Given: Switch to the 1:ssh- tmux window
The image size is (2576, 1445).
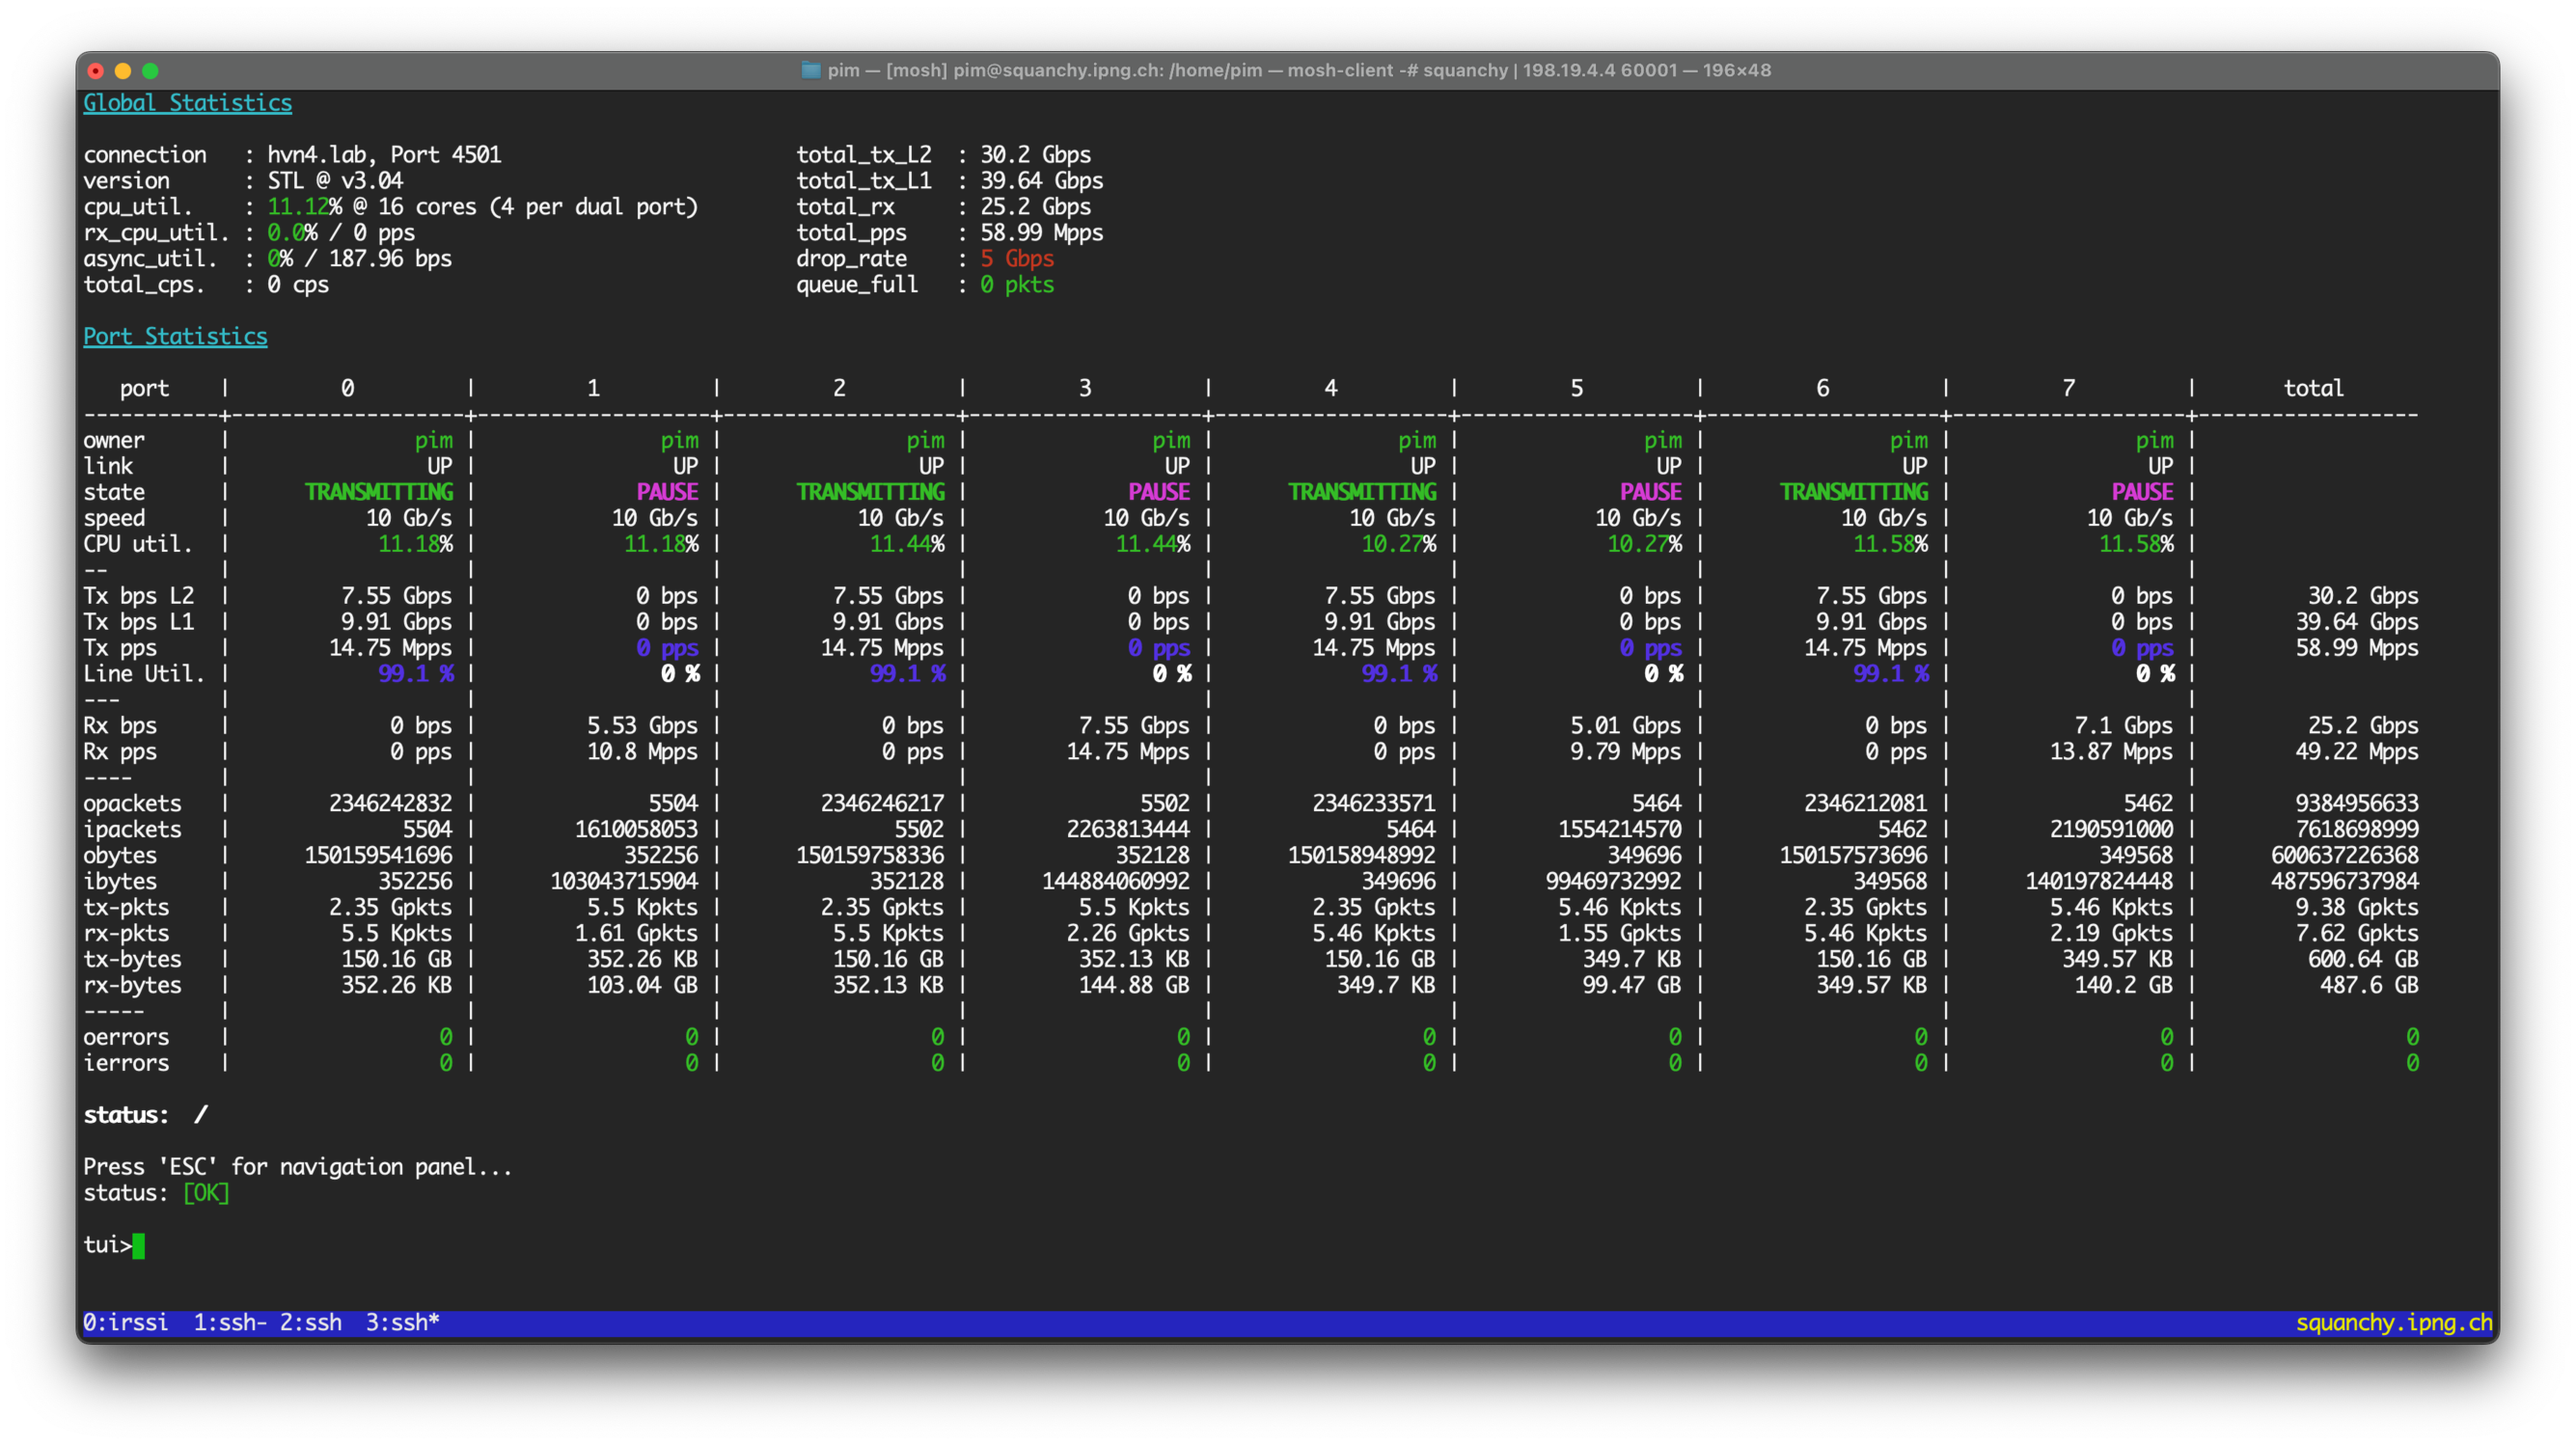Looking at the screenshot, I should pyautogui.click(x=230, y=1322).
